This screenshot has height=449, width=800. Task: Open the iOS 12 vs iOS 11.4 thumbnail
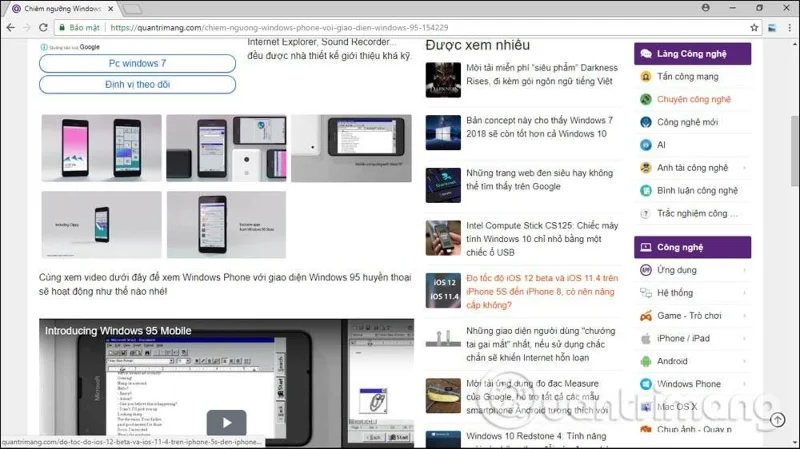point(443,290)
